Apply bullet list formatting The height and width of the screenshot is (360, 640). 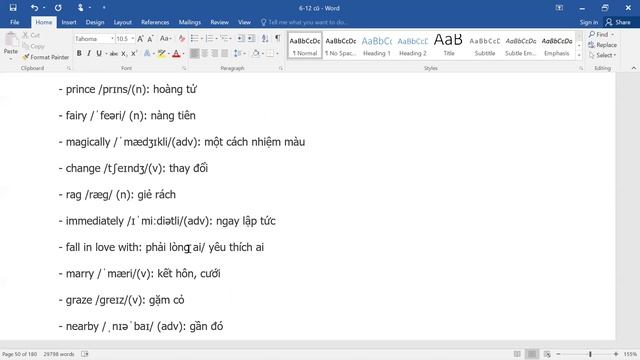tap(194, 38)
